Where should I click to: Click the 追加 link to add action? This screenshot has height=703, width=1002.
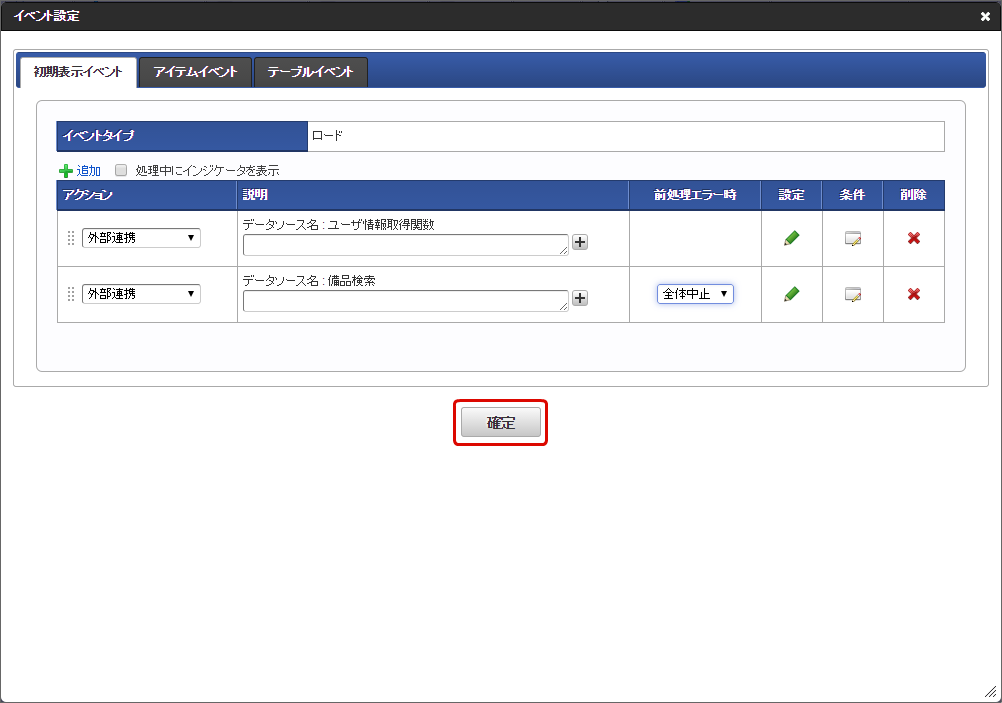click(88, 171)
